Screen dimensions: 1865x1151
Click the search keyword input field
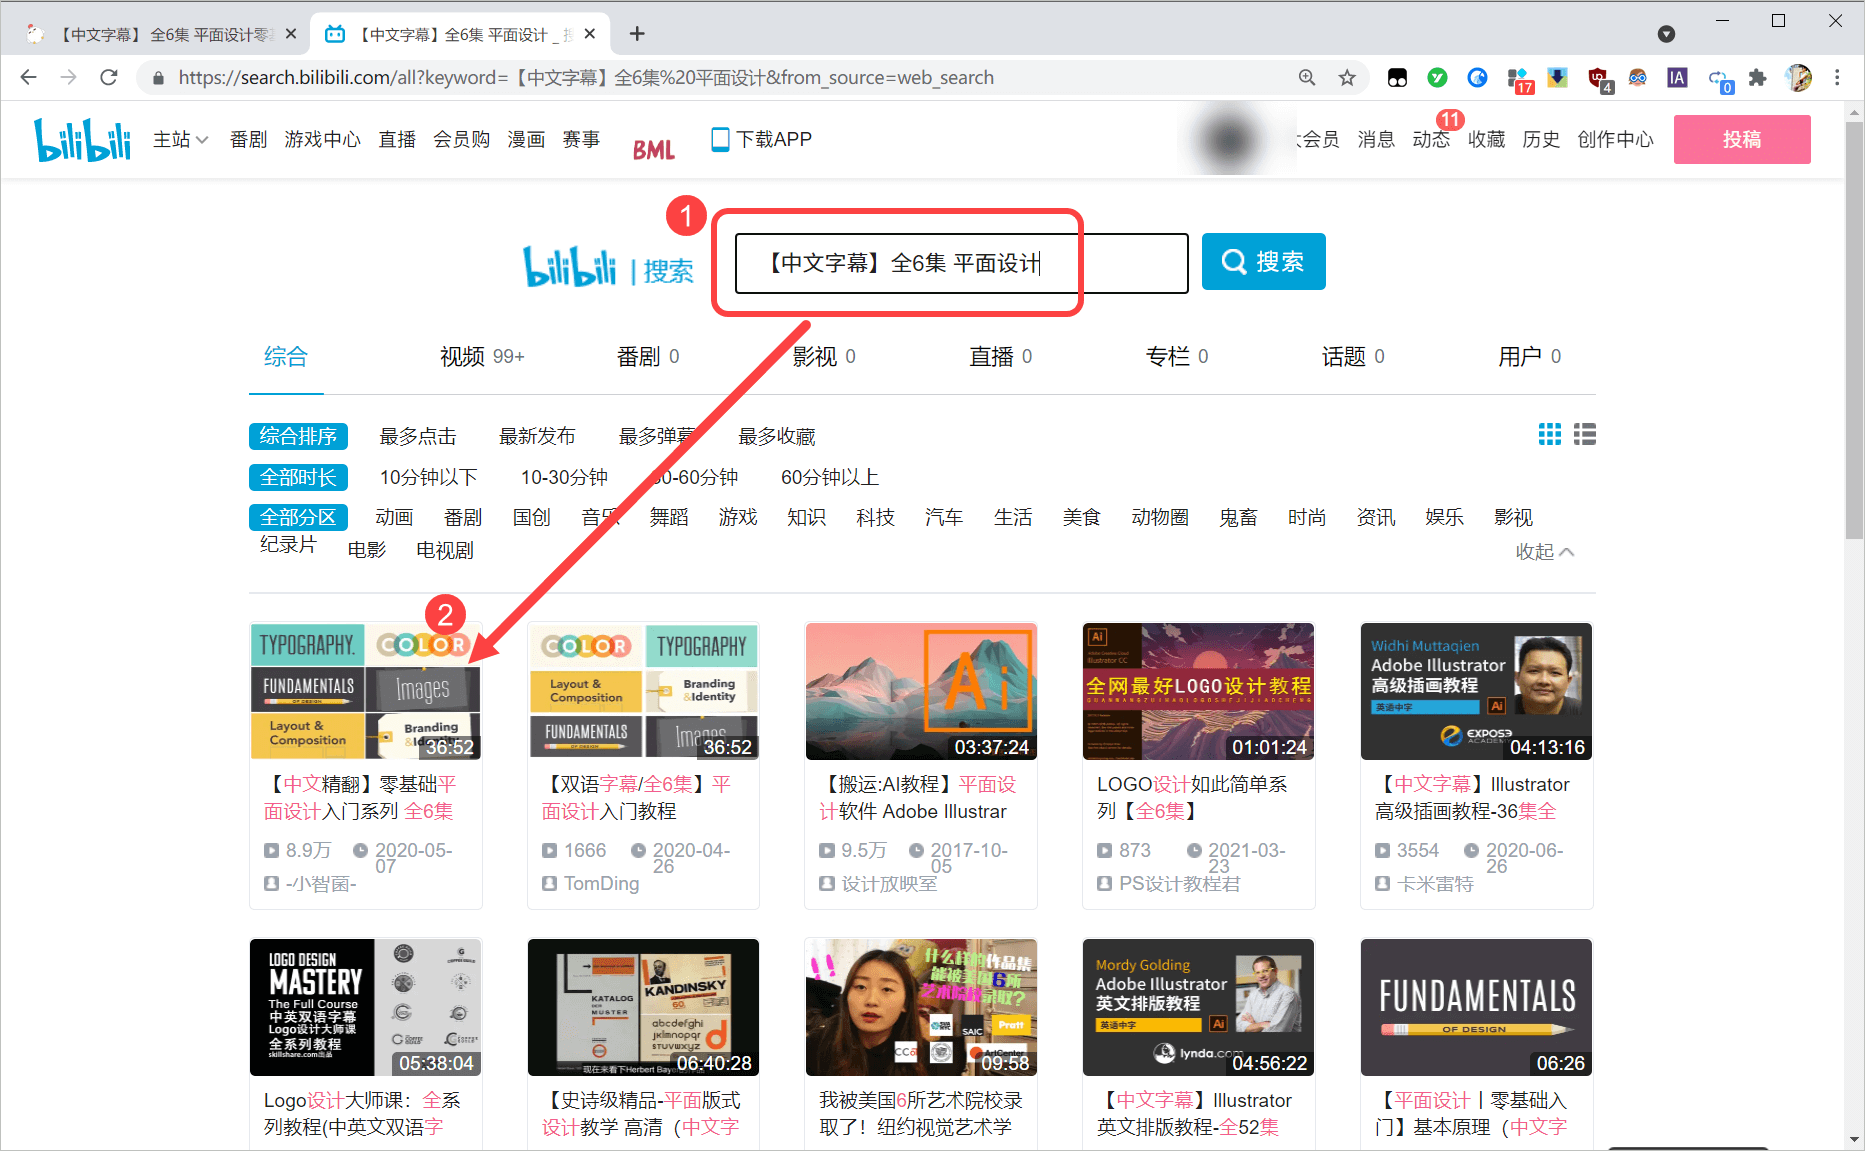pyautogui.click(x=961, y=263)
